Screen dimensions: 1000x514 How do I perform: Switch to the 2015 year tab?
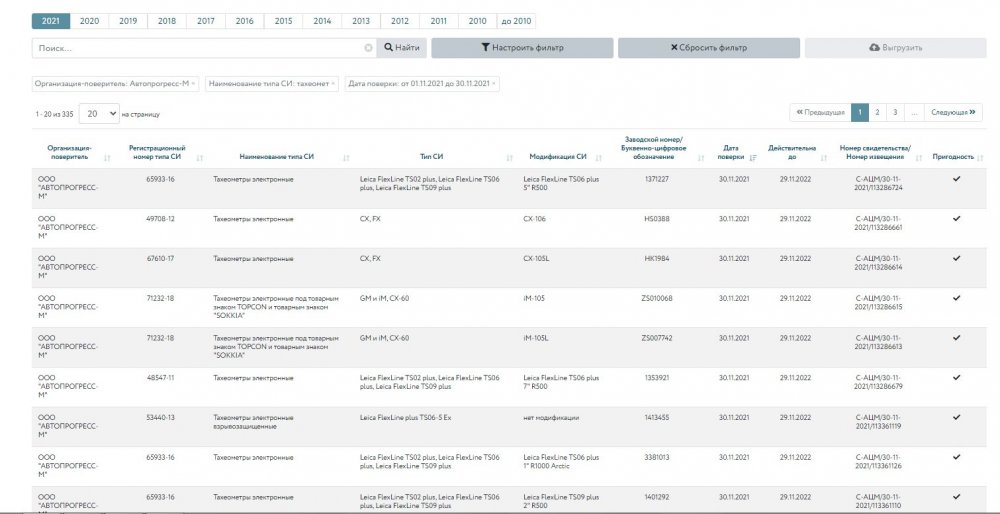pos(283,20)
